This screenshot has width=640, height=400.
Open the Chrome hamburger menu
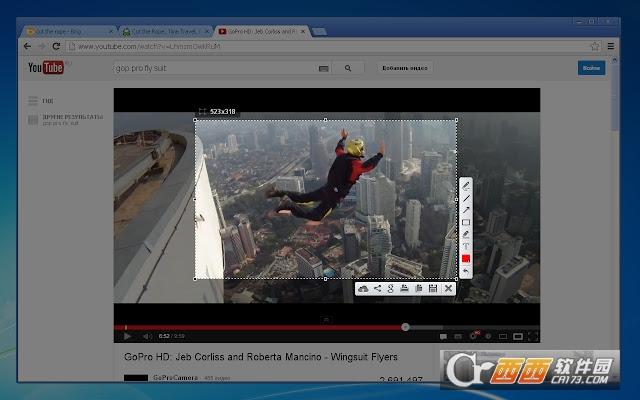tap(611, 46)
